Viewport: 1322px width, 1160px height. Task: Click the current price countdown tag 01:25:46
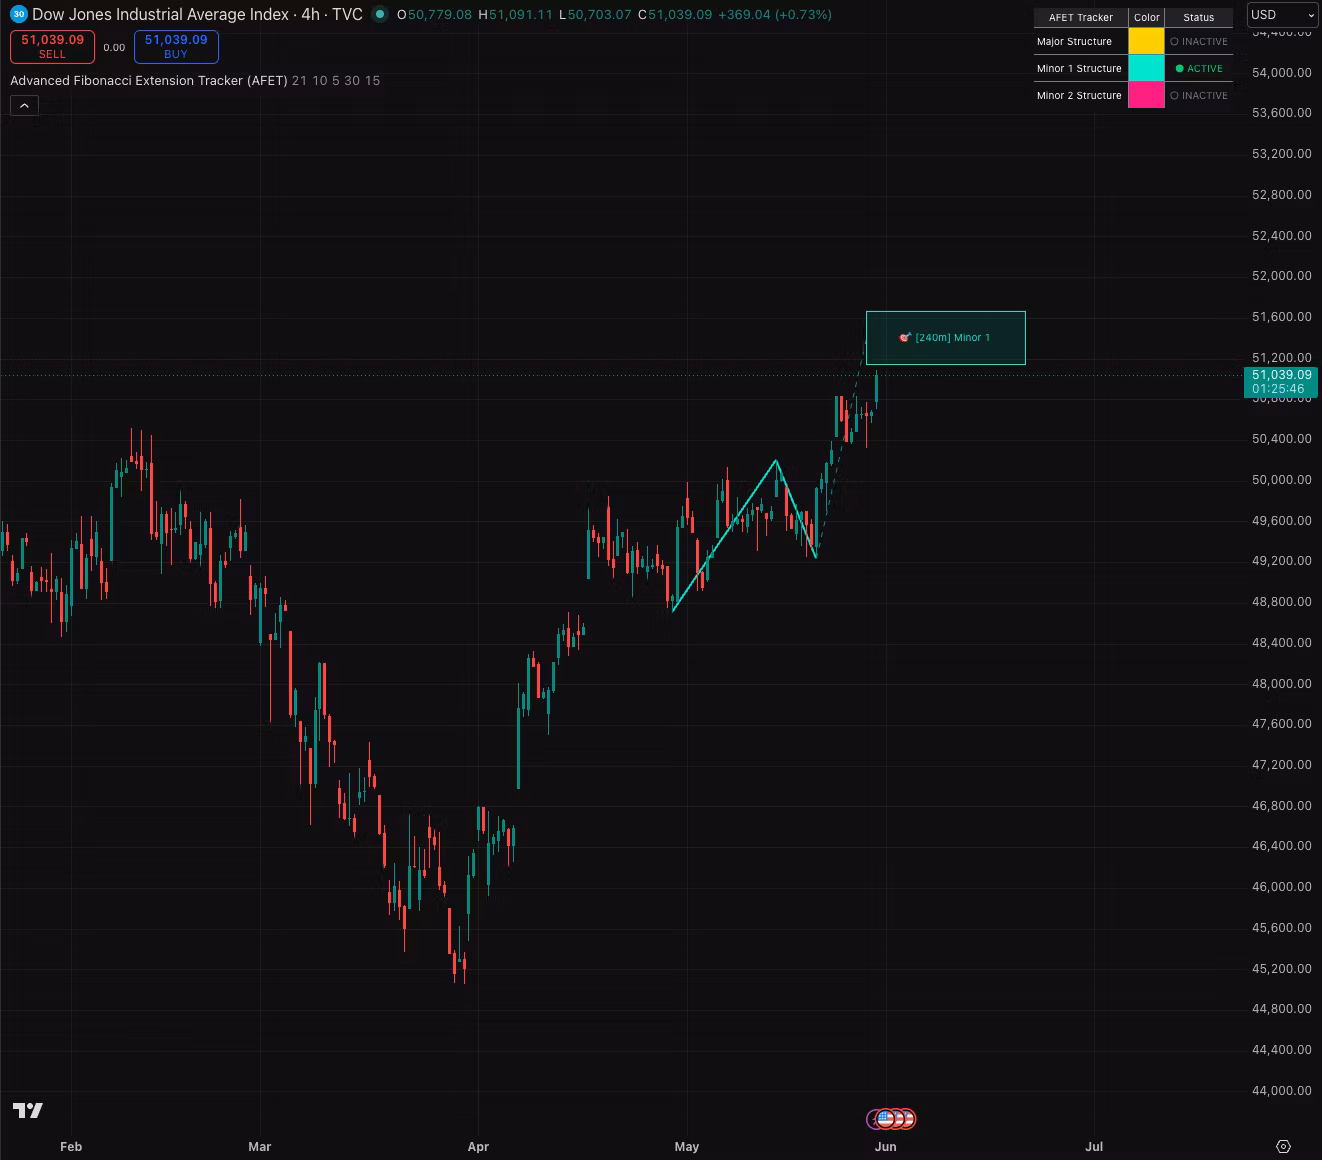(x=1278, y=389)
